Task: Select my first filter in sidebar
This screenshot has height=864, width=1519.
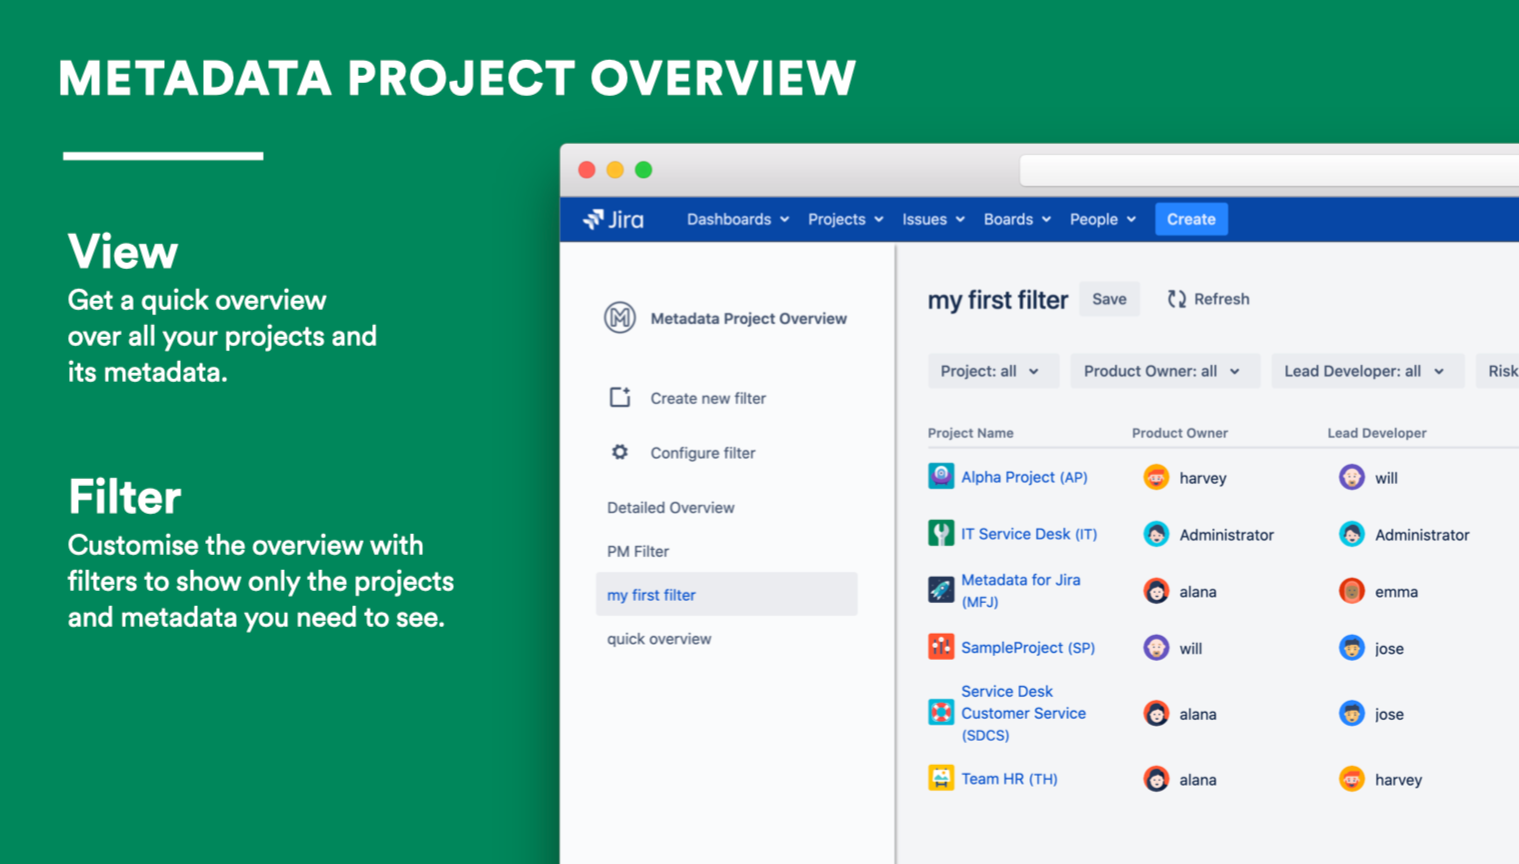Action: 727,594
